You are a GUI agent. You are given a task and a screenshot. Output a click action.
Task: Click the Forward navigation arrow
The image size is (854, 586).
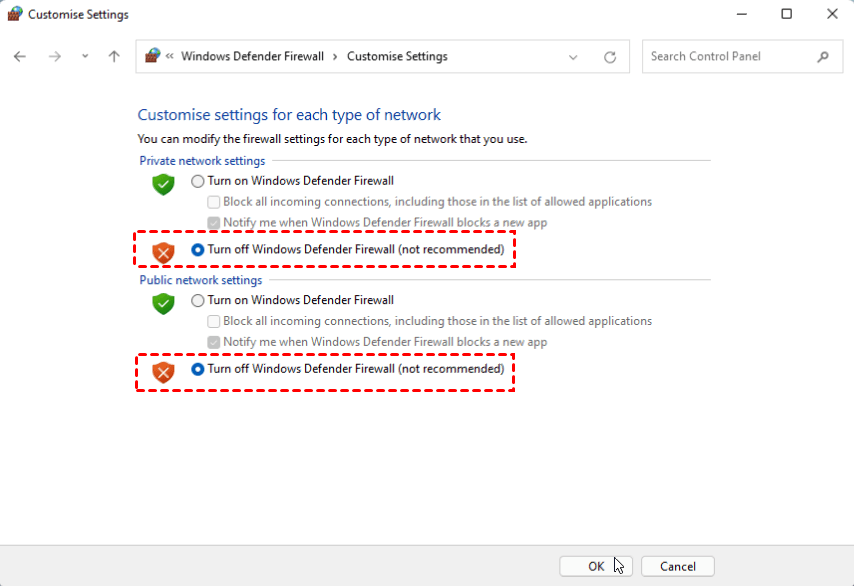pyautogui.click(x=55, y=57)
